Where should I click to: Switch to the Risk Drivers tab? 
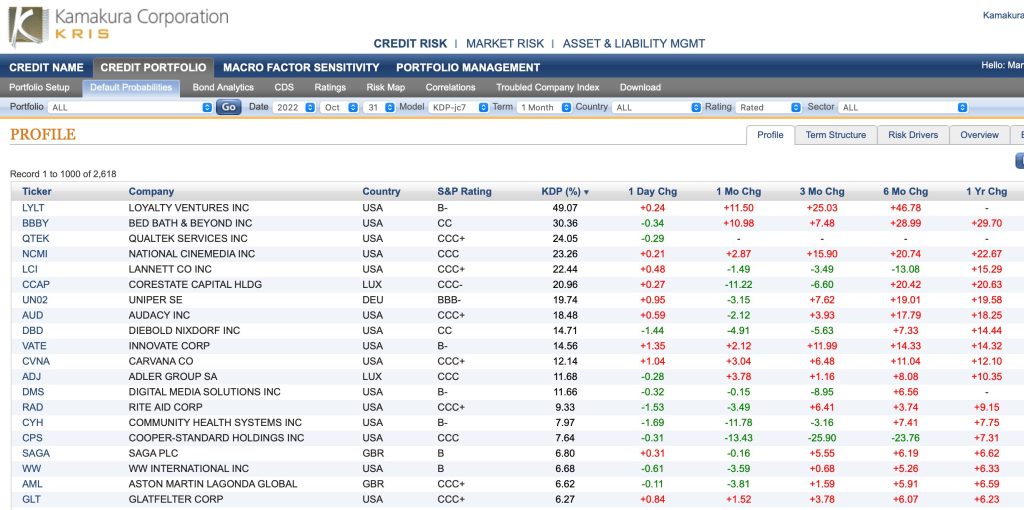click(x=913, y=135)
